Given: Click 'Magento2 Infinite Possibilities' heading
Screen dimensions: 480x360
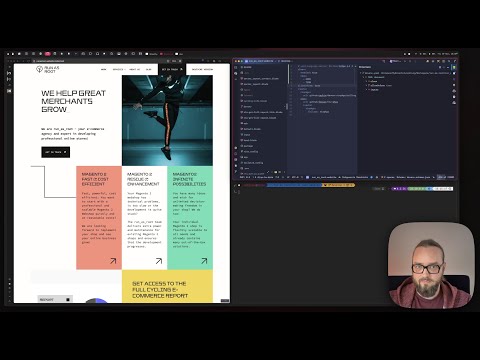Looking at the screenshot, I should [189, 179].
